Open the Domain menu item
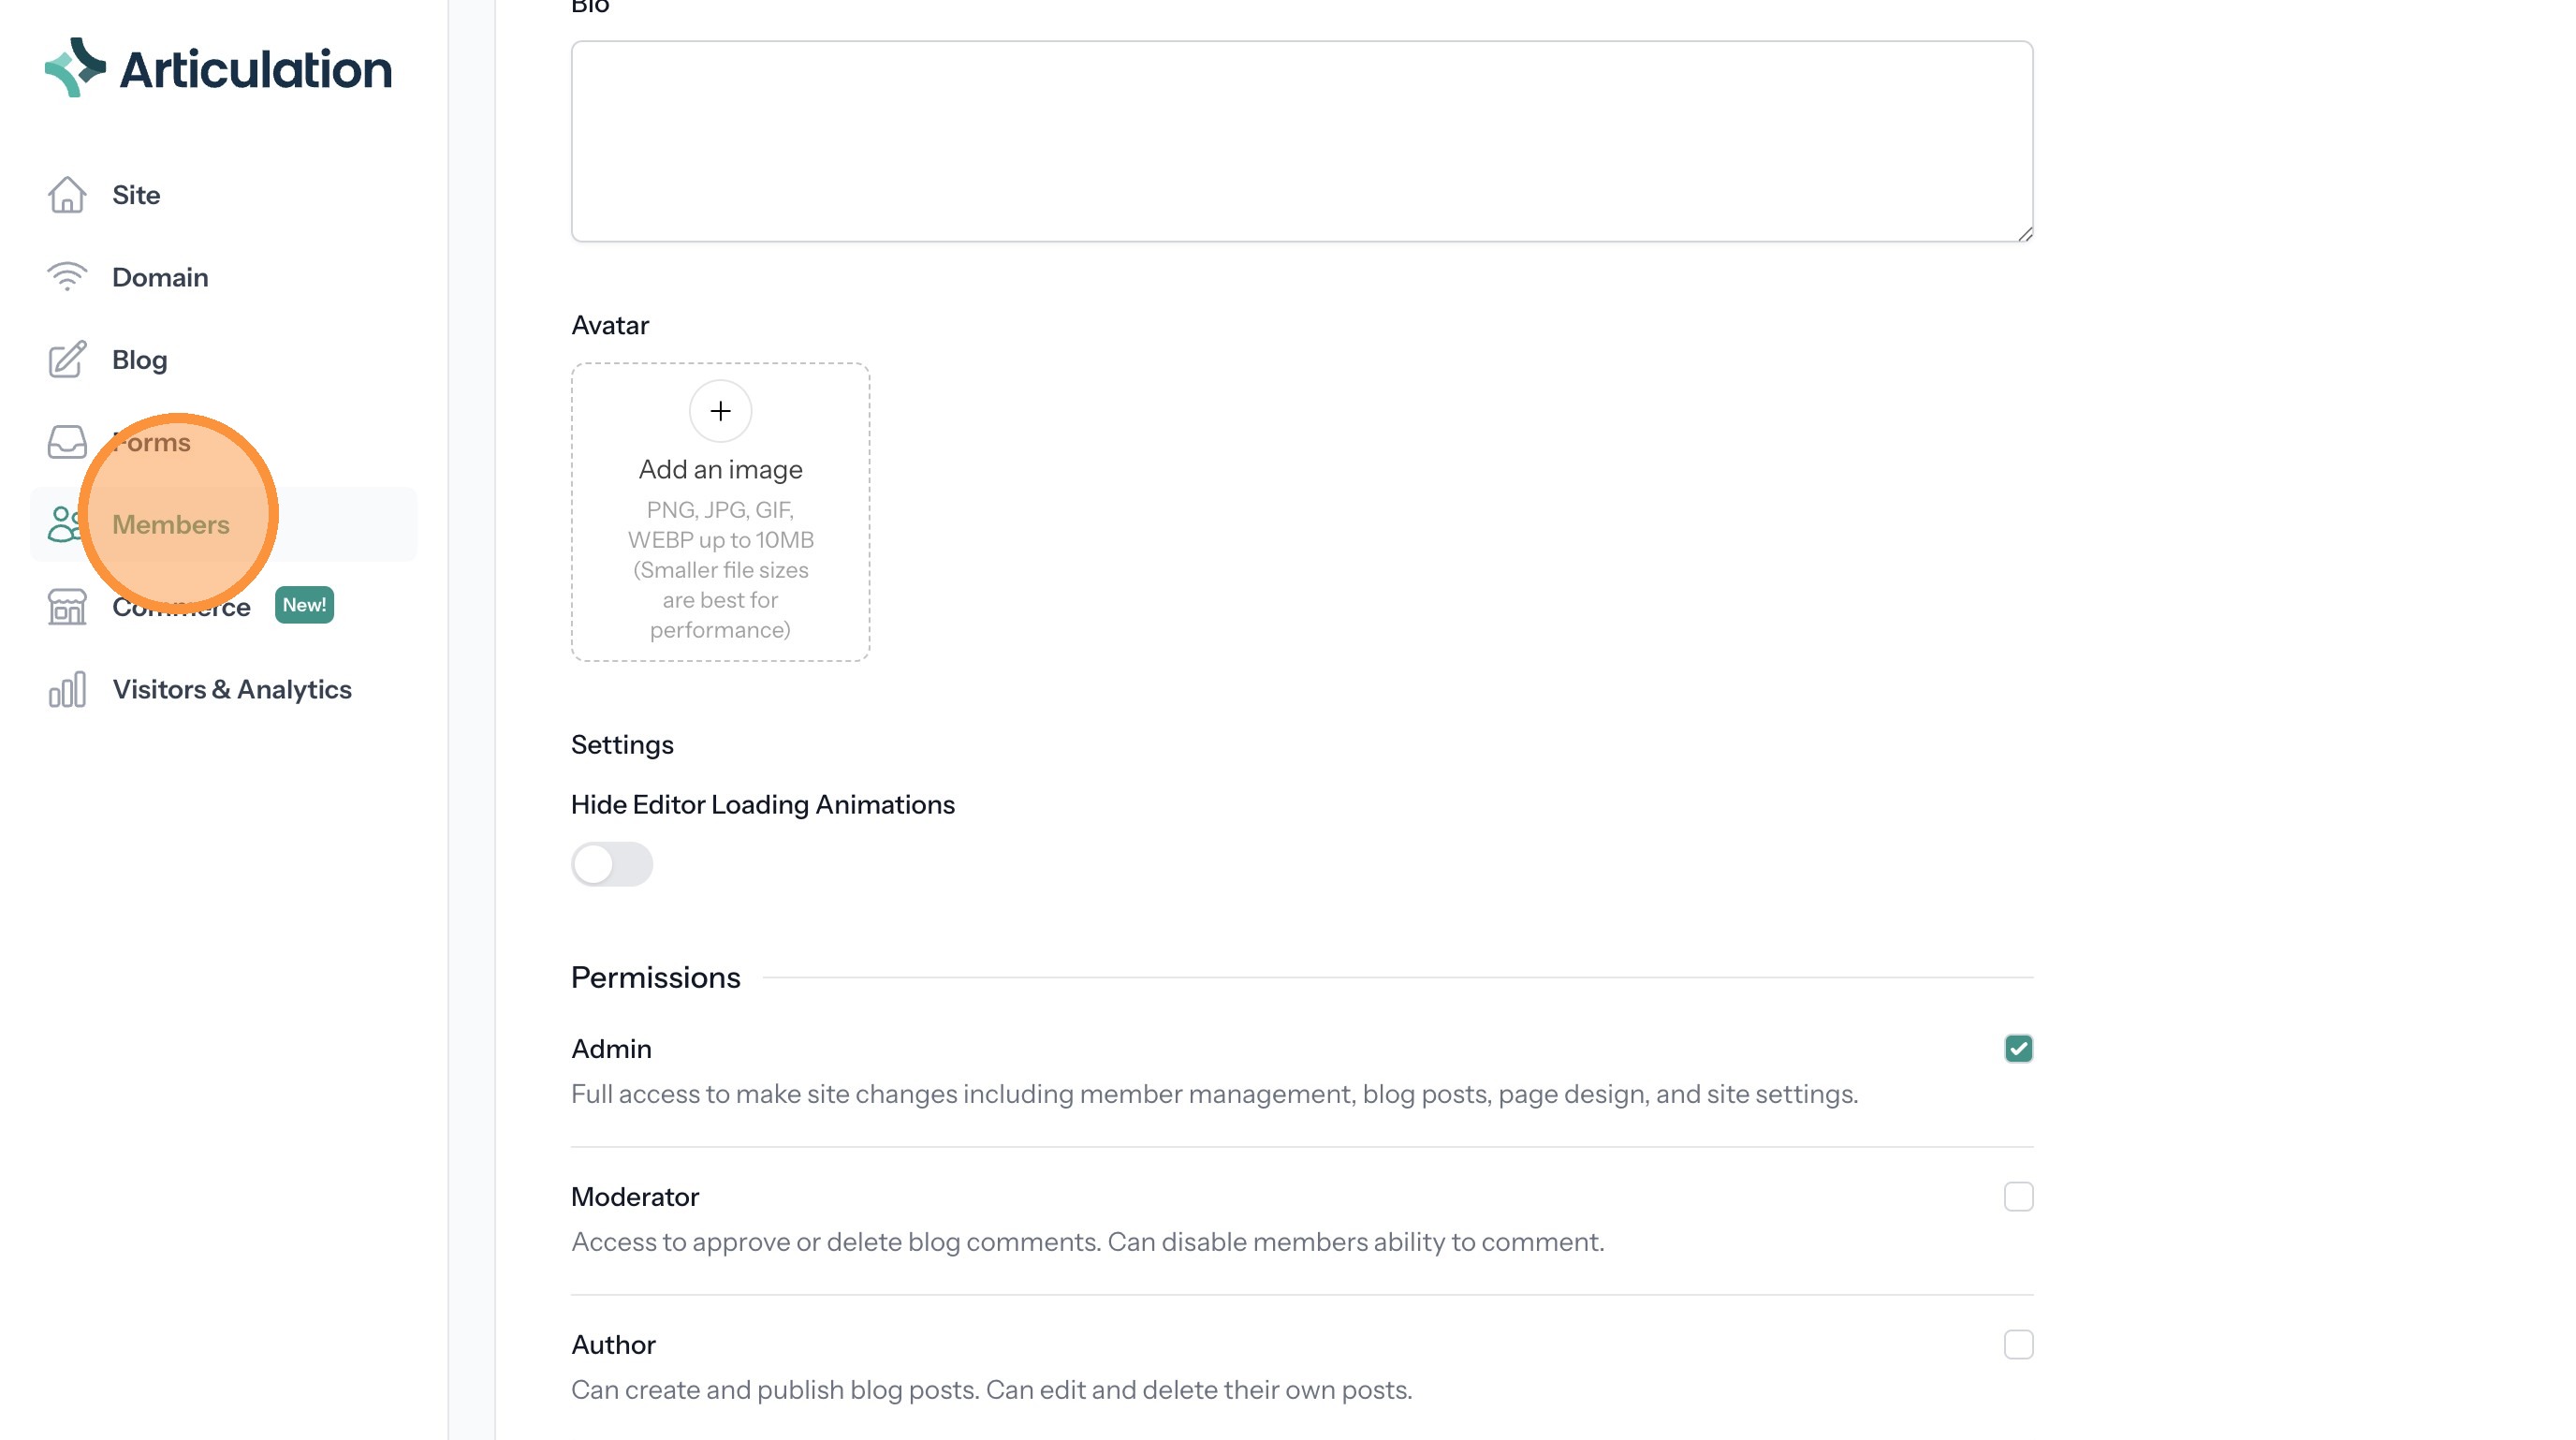The image size is (2576, 1440). (160, 277)
